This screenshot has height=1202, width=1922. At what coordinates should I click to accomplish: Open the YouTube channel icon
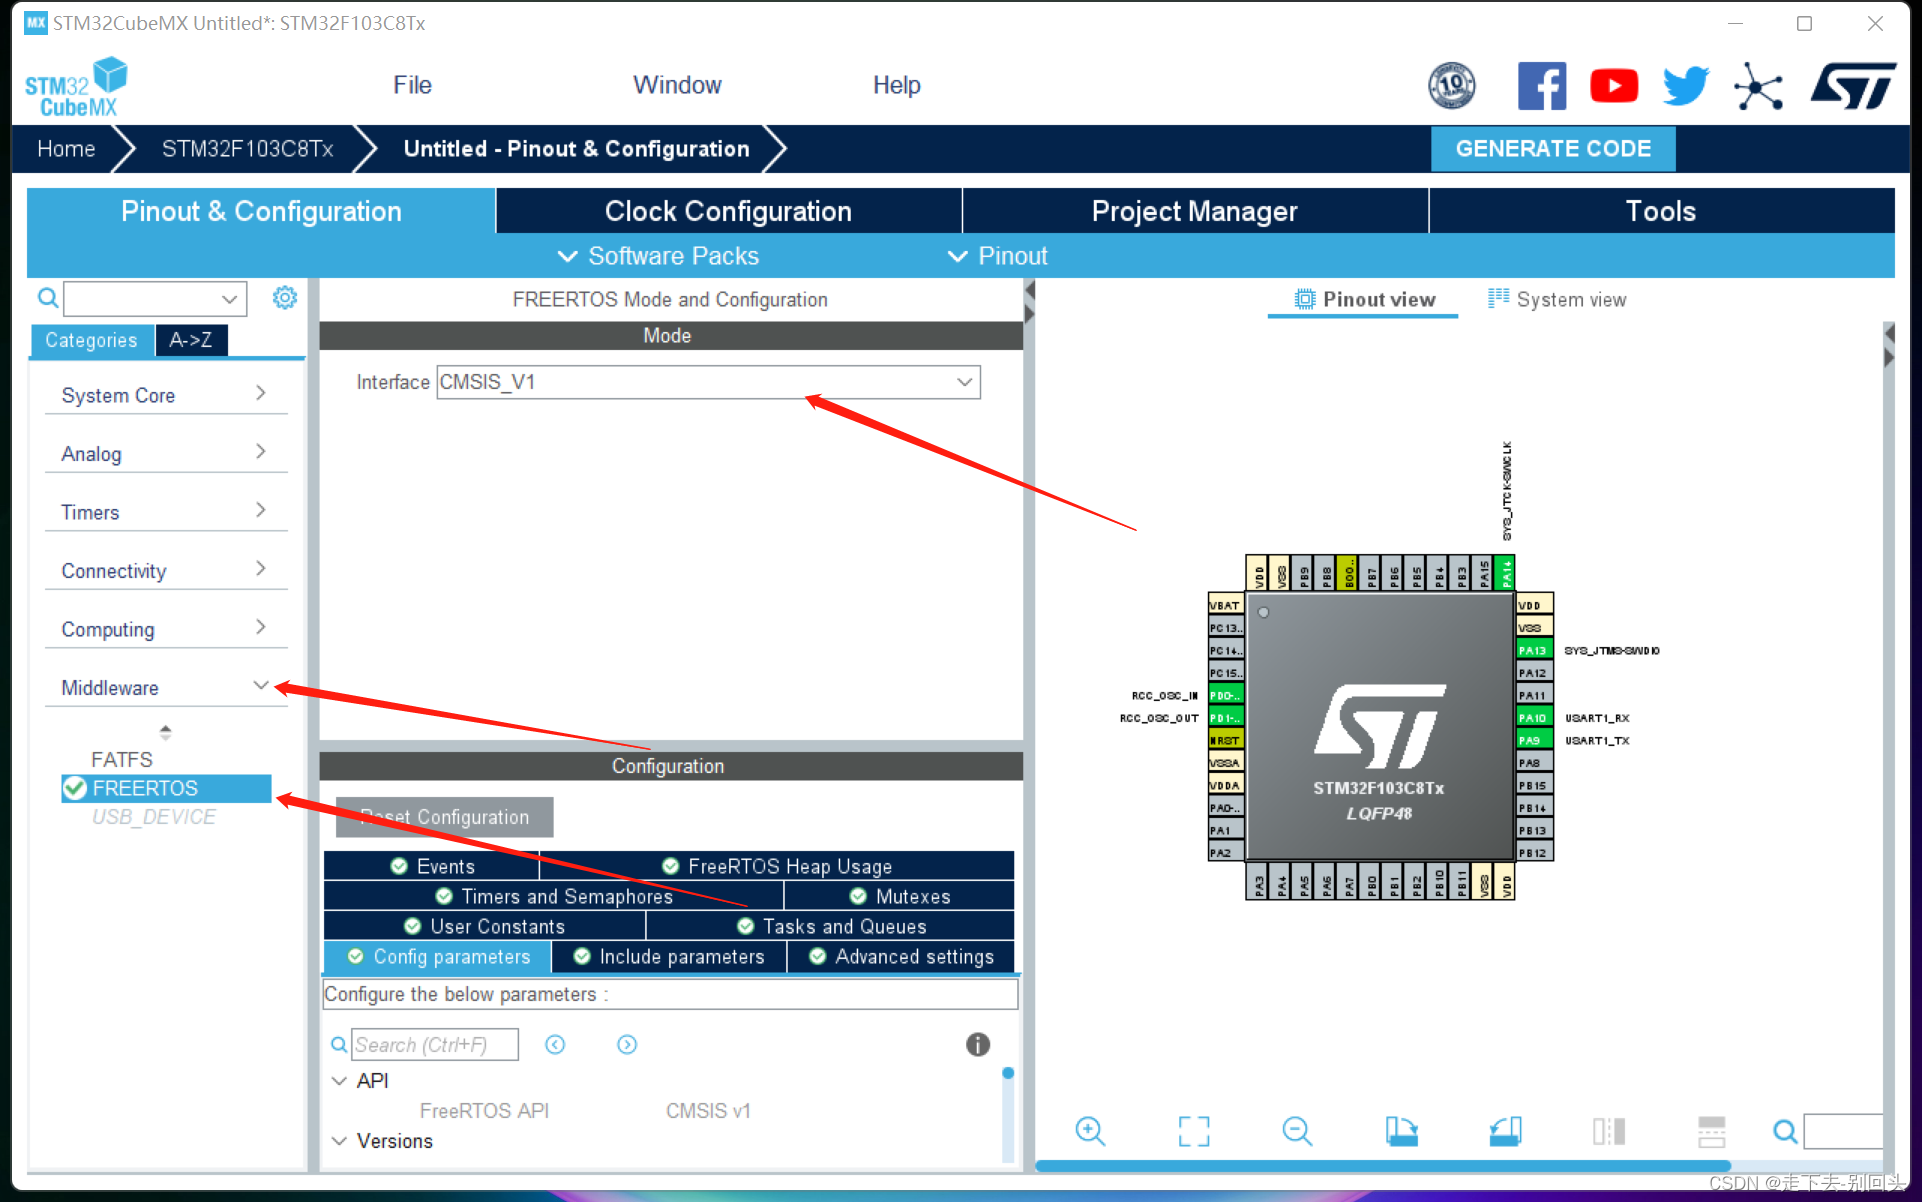tap(1614, 86)
